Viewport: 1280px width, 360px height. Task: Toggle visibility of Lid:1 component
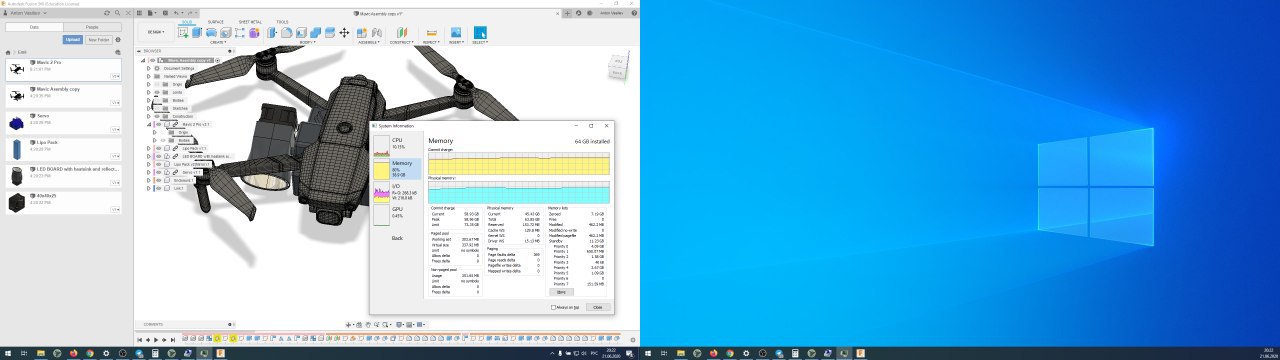[x=159, y=187]
